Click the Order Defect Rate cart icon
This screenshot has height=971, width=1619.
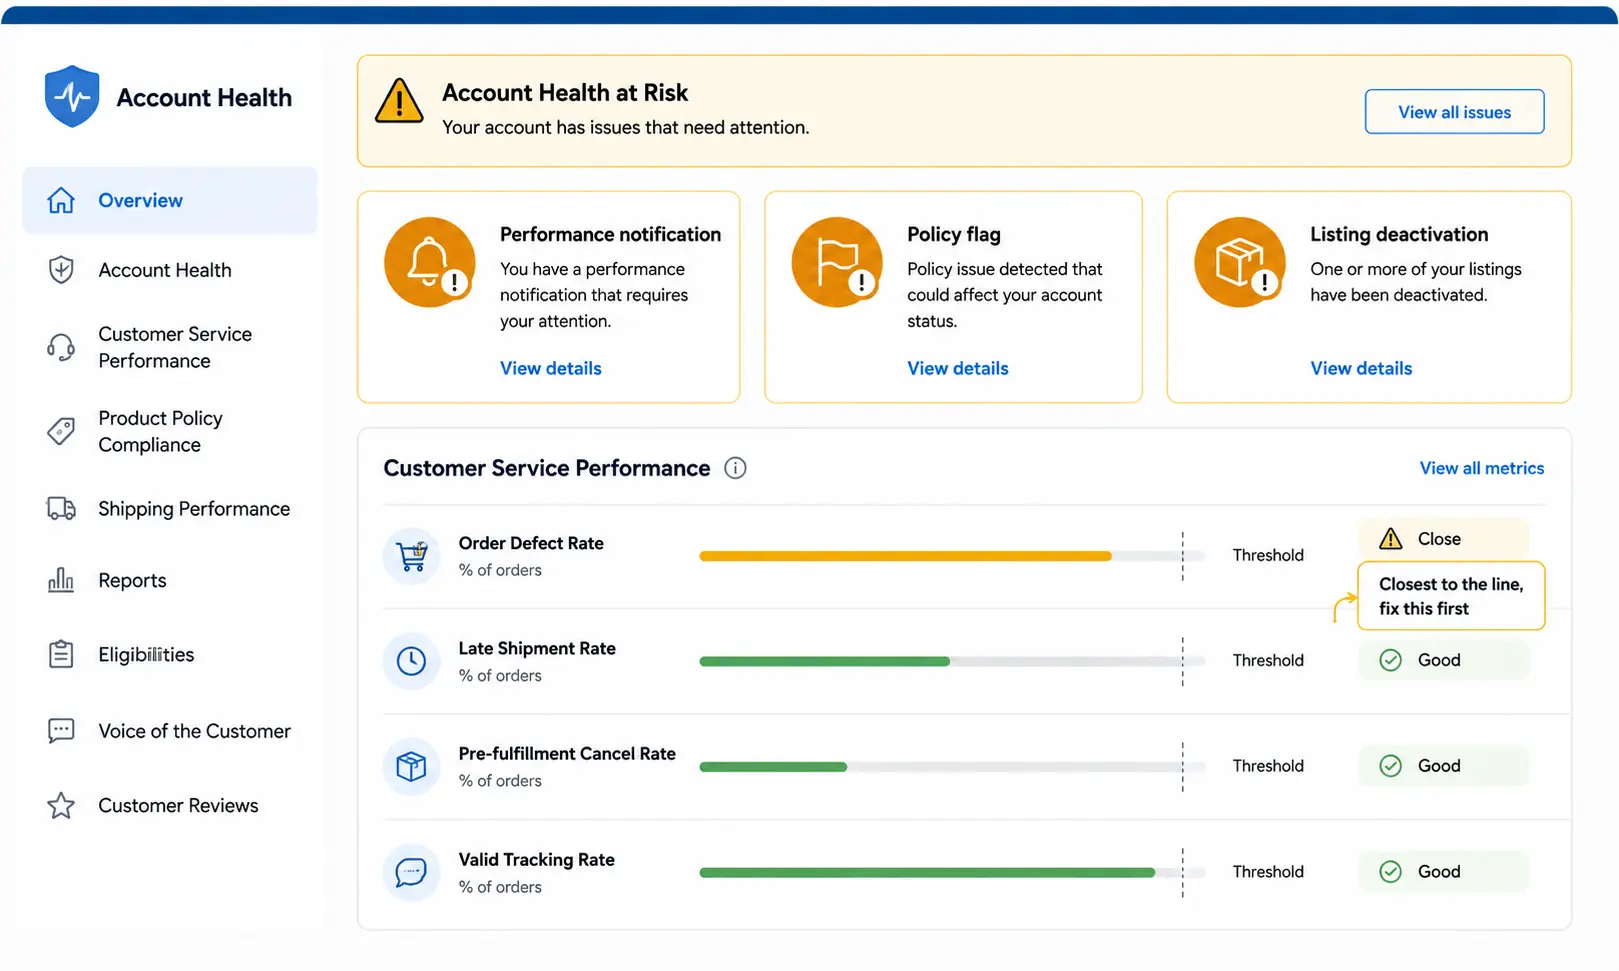pyautogui.click(x=412, y=556)
